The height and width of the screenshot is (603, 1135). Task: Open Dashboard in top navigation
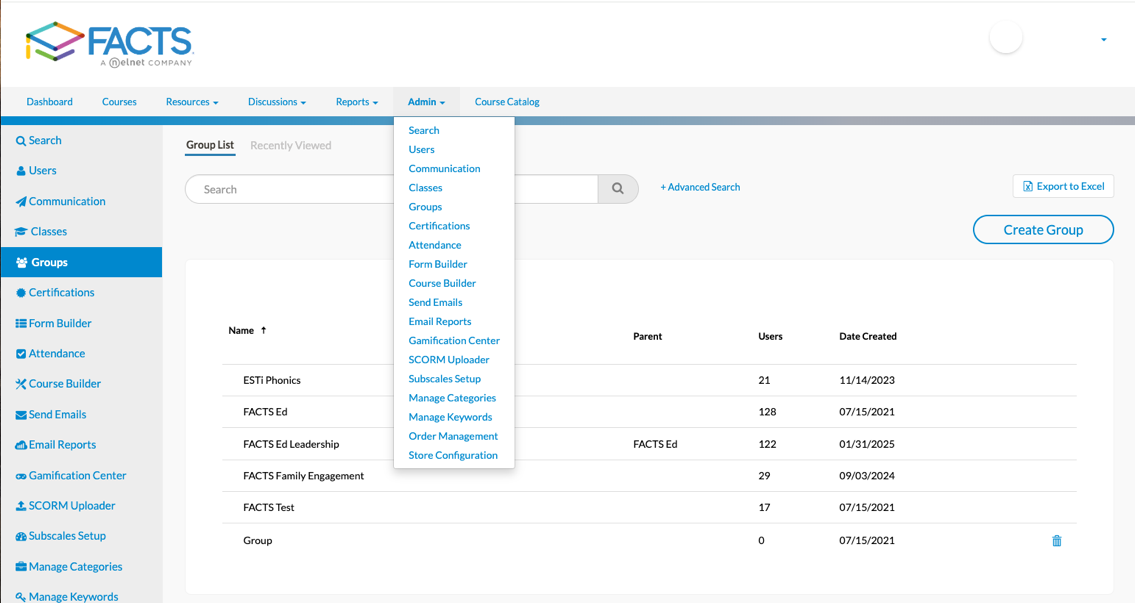click(49, 102)
